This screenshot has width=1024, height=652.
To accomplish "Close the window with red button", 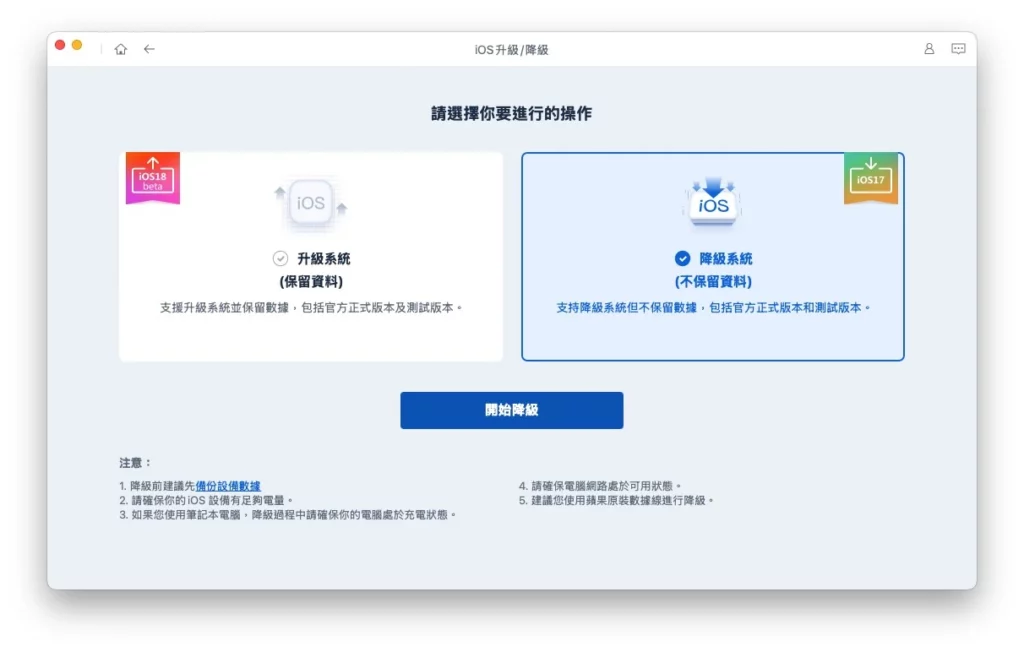I will (x=60, y=45).
